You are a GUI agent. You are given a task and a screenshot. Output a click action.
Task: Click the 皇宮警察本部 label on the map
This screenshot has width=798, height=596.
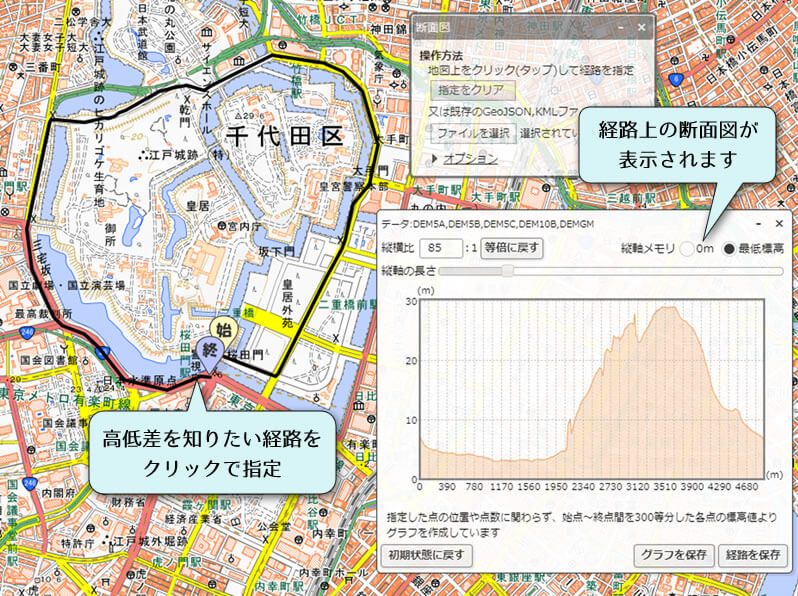[354, 187]
